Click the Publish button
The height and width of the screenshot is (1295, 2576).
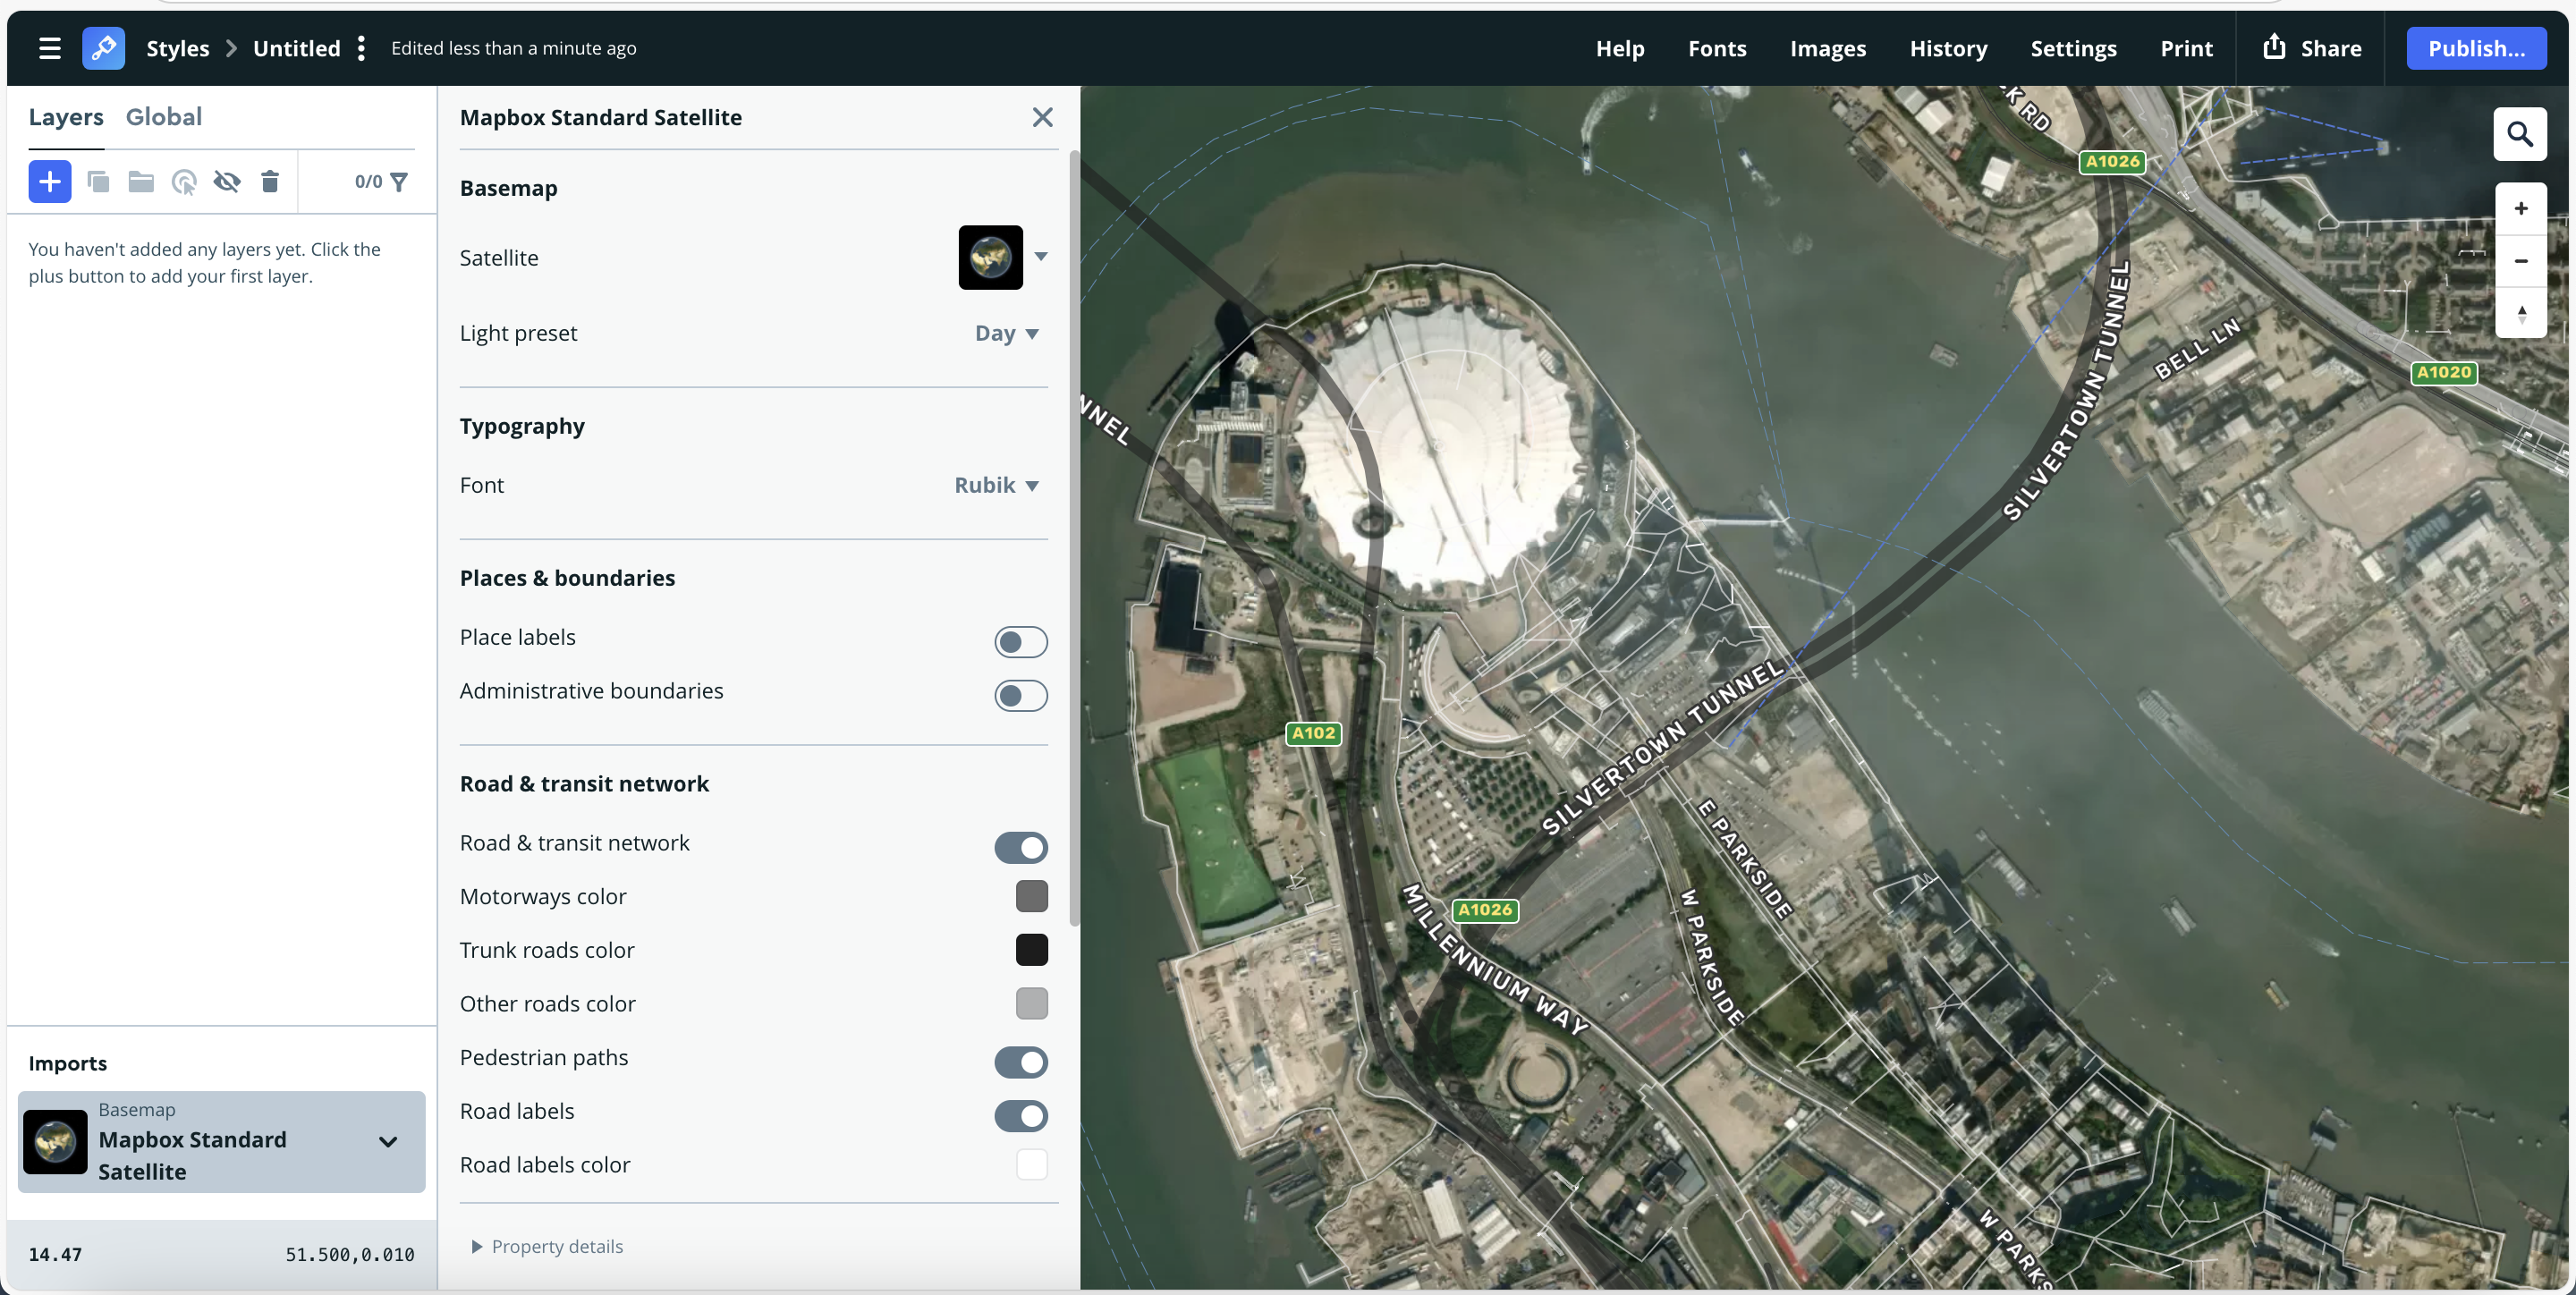pos(2477,47)
